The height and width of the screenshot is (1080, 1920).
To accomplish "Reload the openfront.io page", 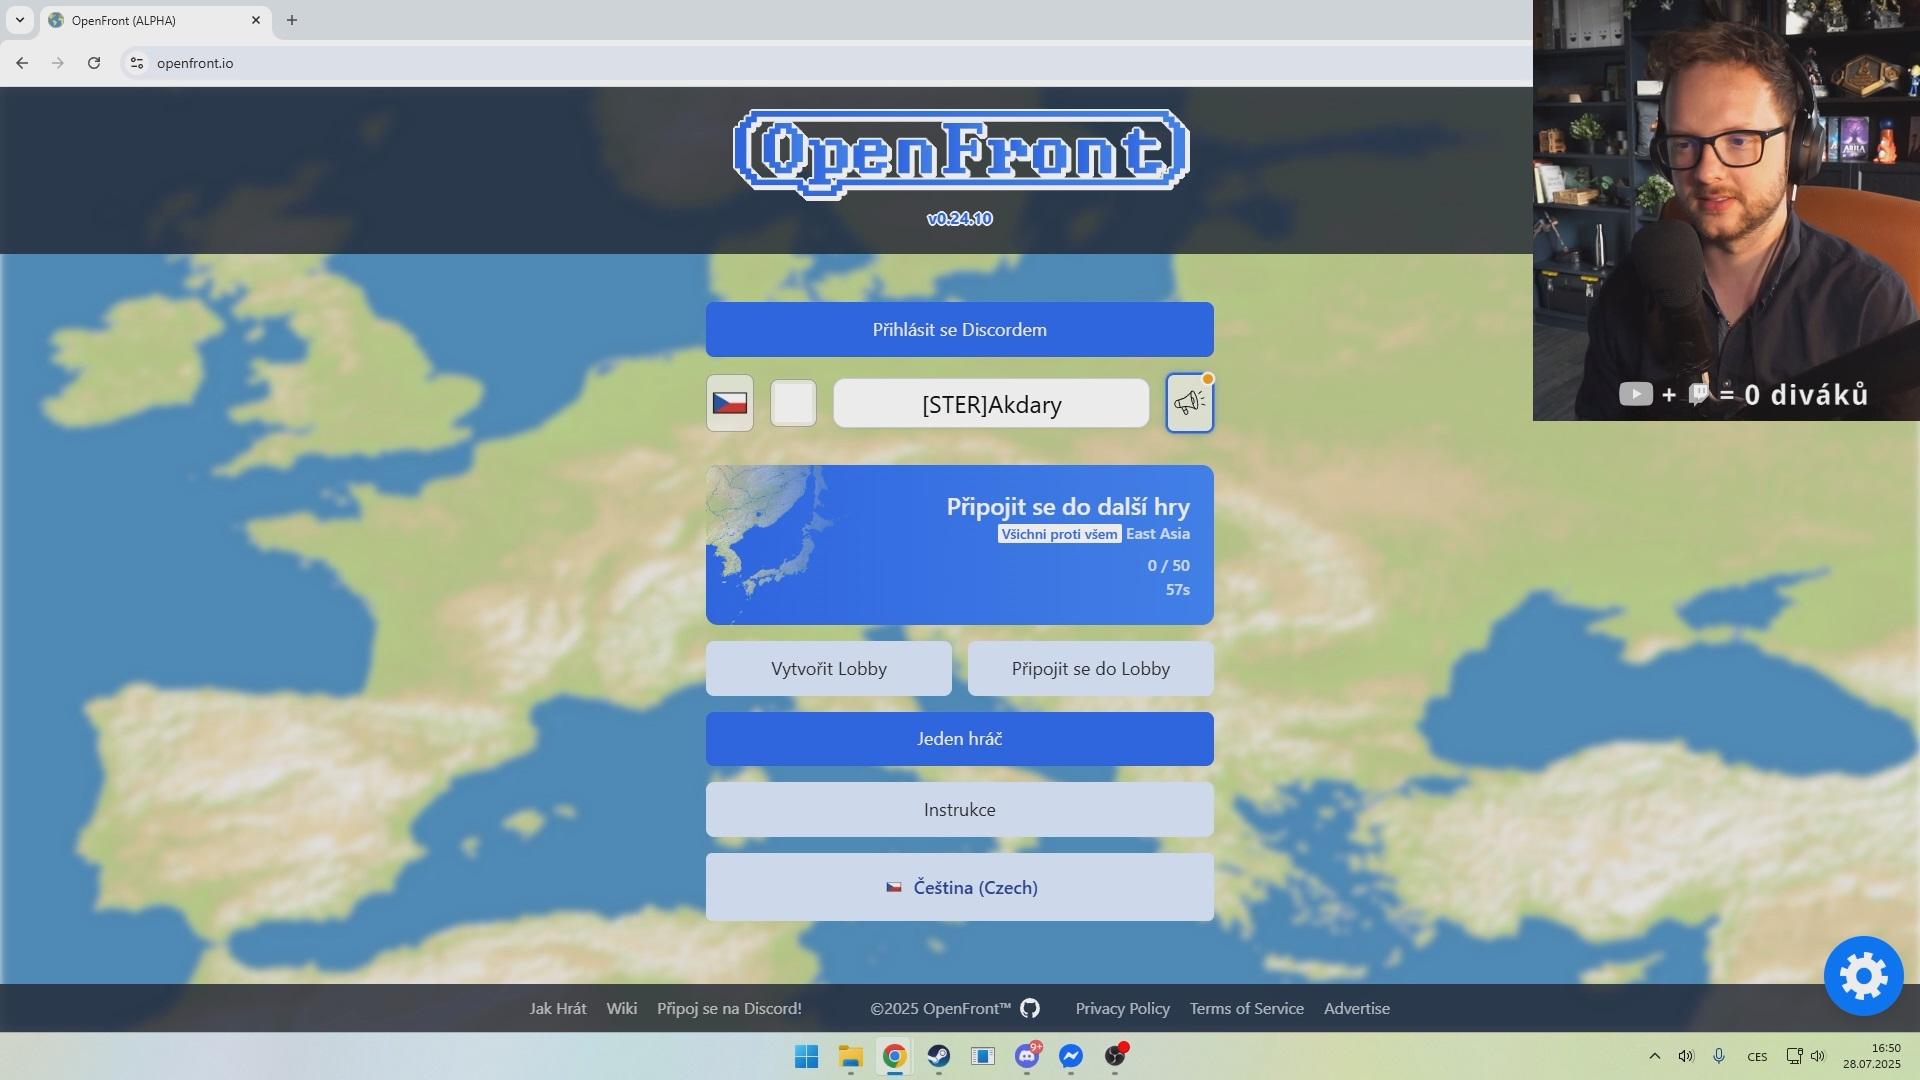I will (x=94, y=63).
